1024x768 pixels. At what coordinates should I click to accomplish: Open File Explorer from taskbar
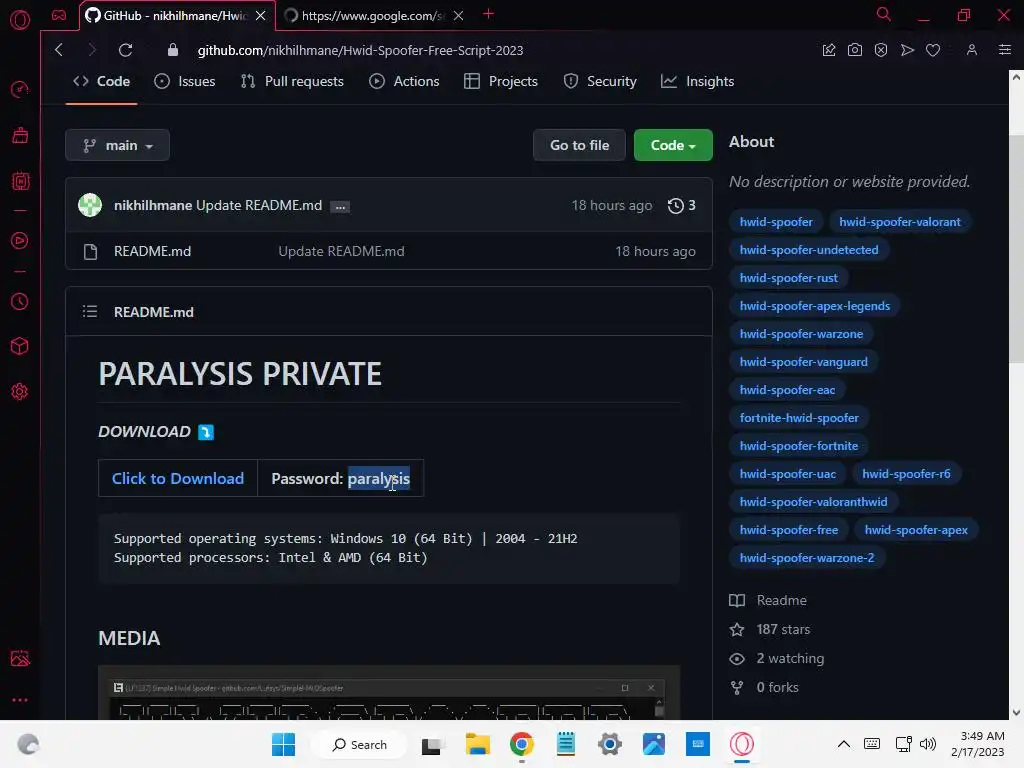(477, 744)
